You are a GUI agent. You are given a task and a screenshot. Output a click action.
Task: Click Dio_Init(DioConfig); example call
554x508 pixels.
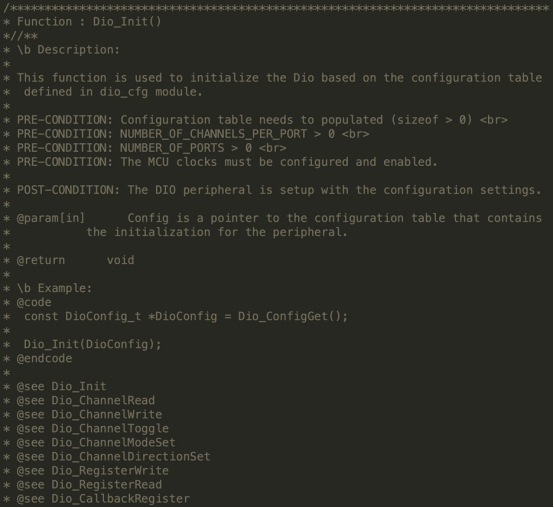[x=93, y=344]
